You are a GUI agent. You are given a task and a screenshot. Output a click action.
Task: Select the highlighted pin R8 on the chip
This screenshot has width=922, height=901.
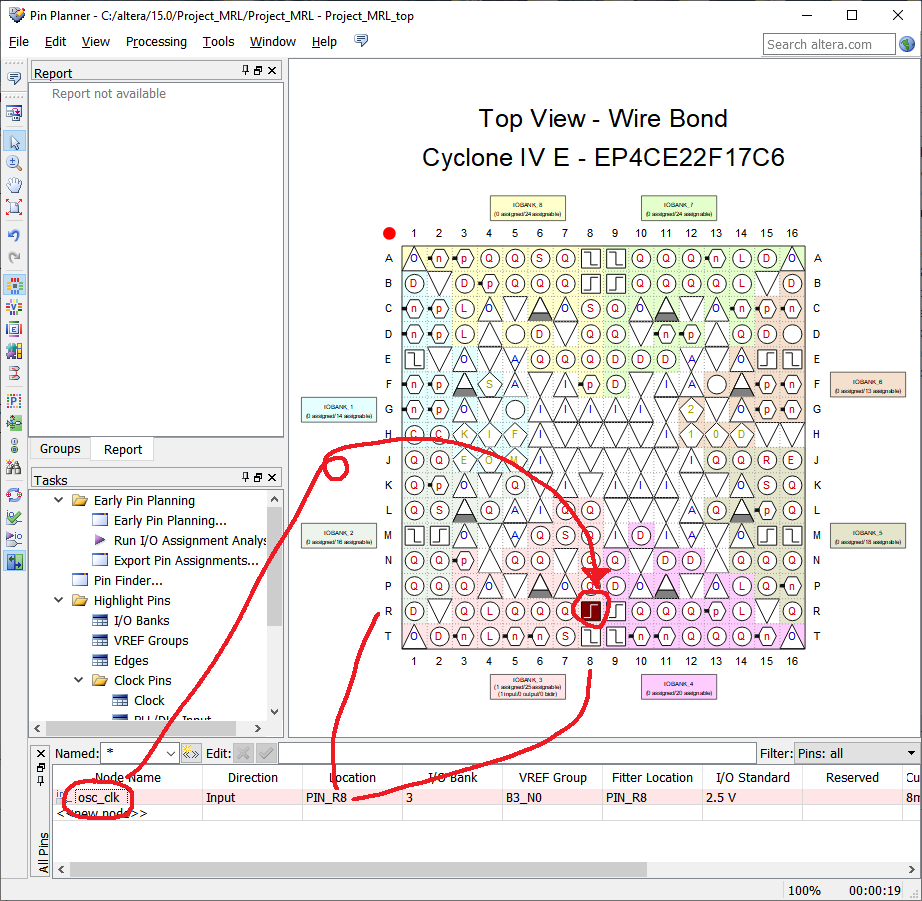[590, 611]
